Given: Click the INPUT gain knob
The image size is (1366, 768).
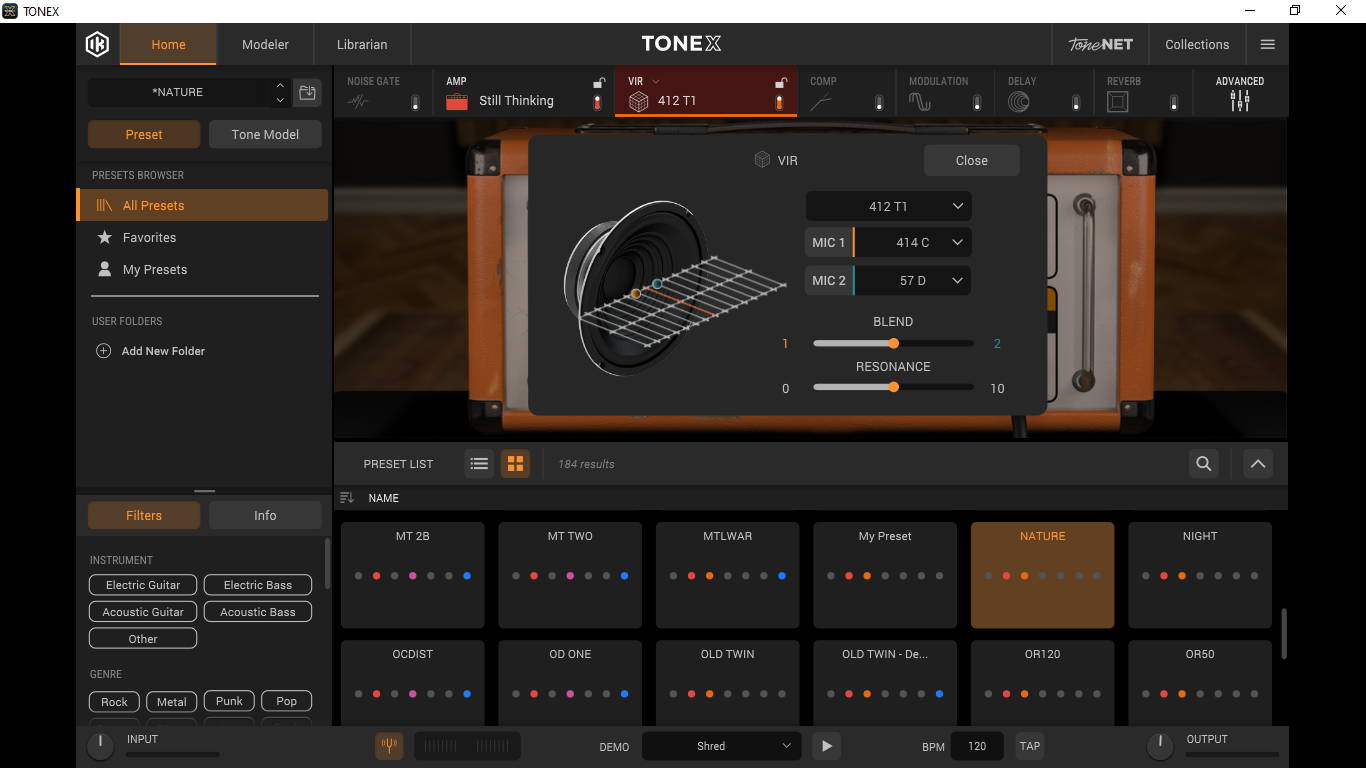Looking at the screenshot, I should [101, 746].
